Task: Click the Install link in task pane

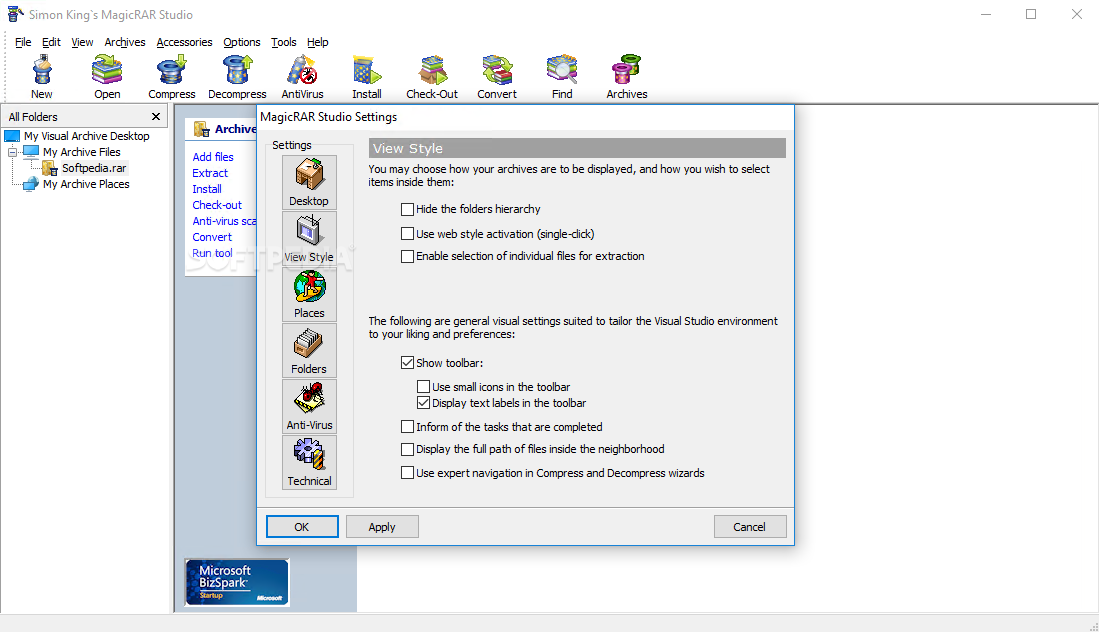Action: pos(207,189)
